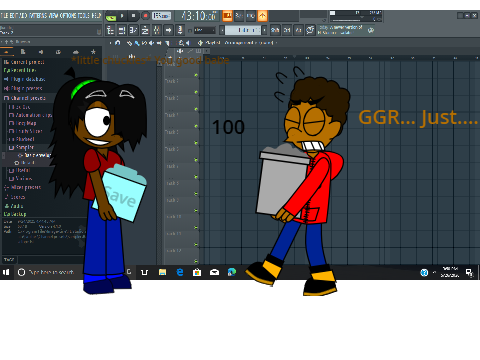Mute Track 6 with its green dot

coord(196,160)
